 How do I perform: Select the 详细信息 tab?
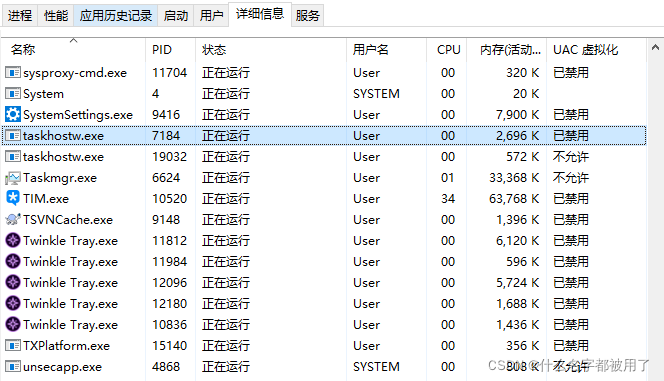tap(260, 14)
